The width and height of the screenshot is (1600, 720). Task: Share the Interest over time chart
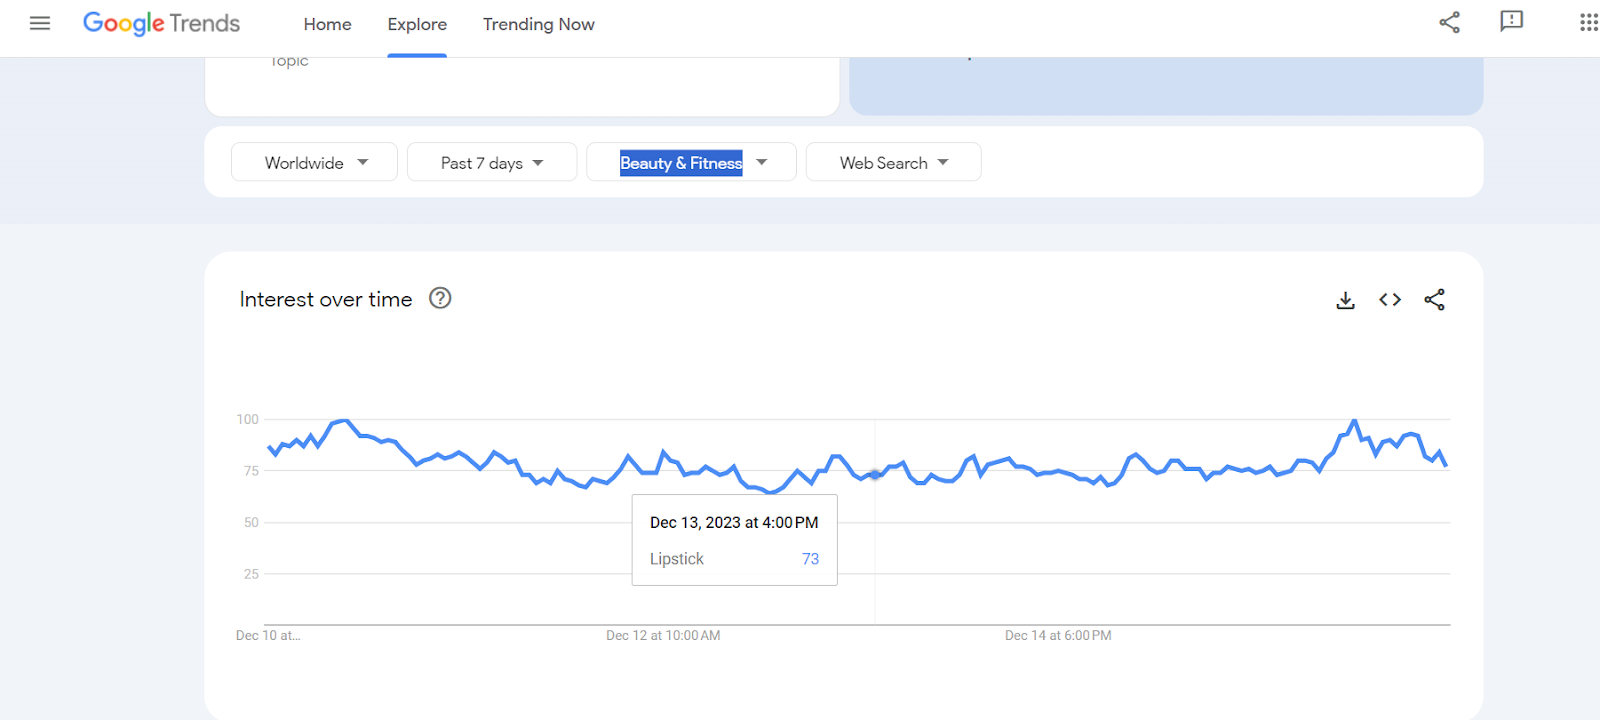point(1434,300)
